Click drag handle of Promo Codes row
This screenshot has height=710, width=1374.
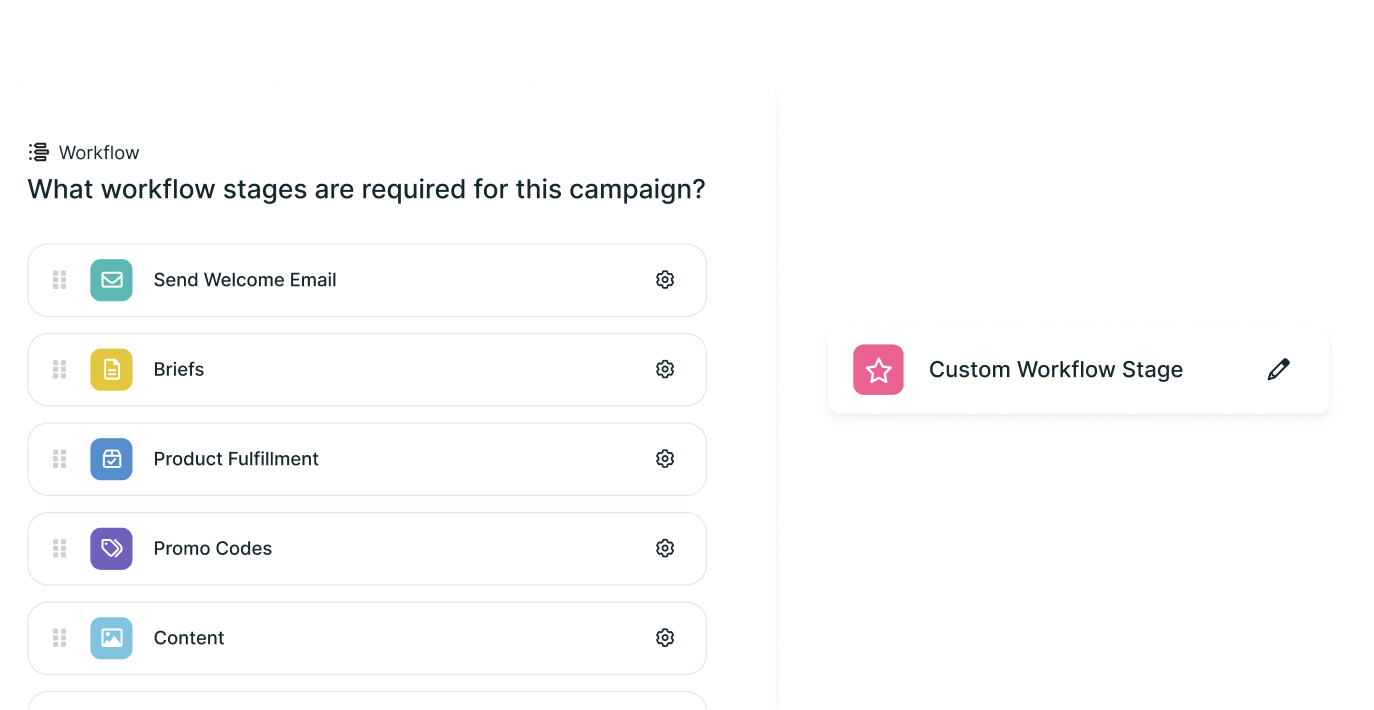[x=59, y=549]
